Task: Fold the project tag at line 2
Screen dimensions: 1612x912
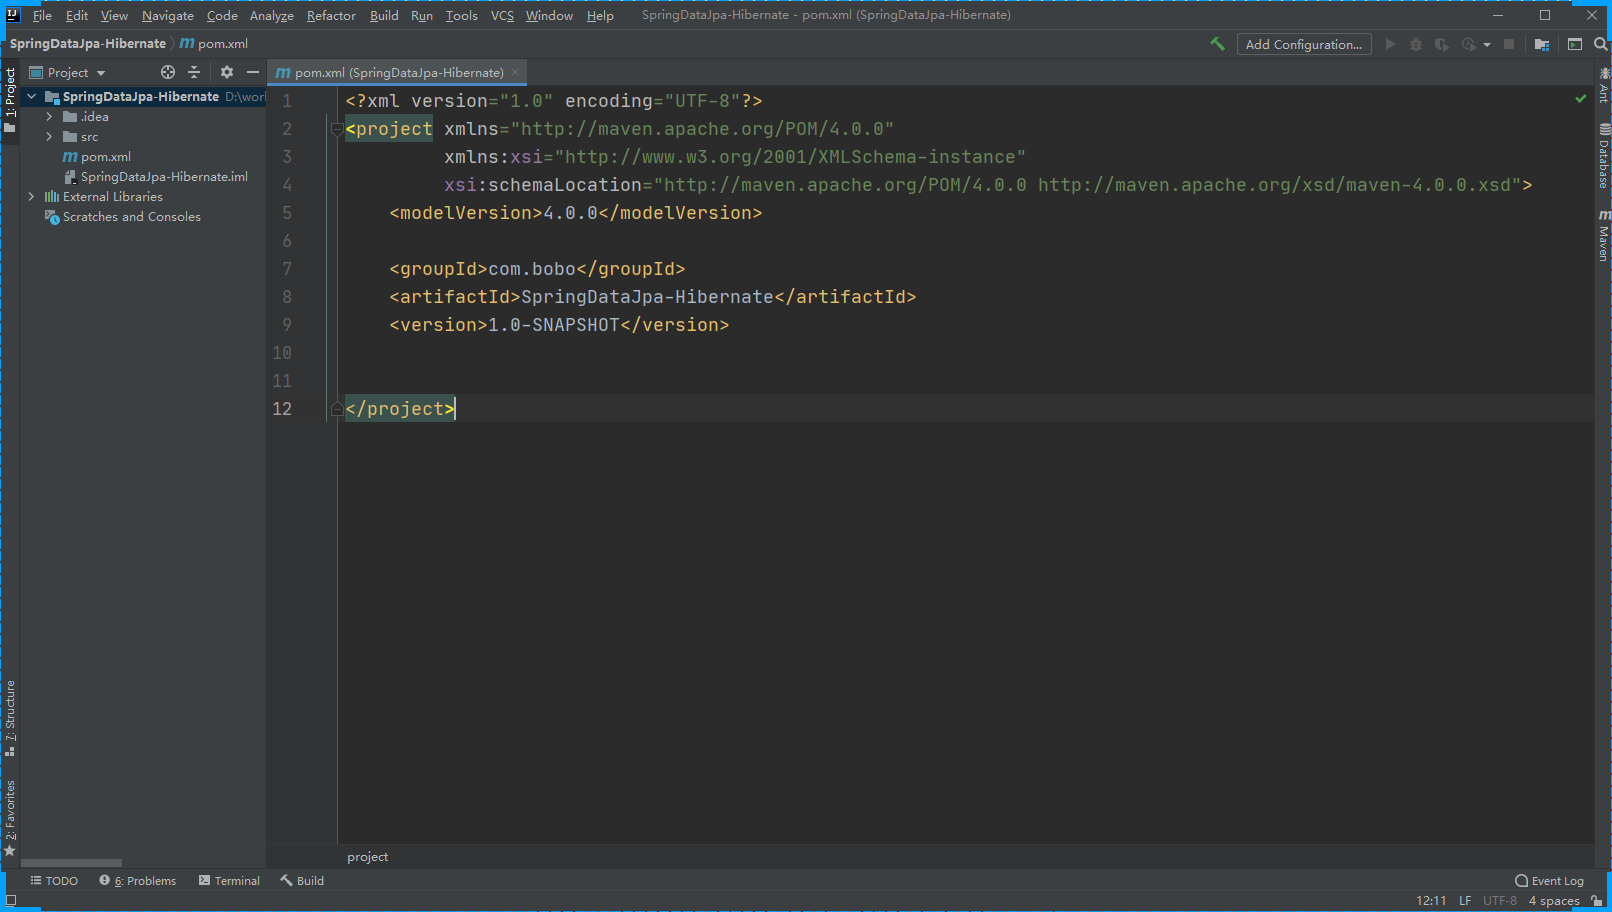Action: pos(337,129)
